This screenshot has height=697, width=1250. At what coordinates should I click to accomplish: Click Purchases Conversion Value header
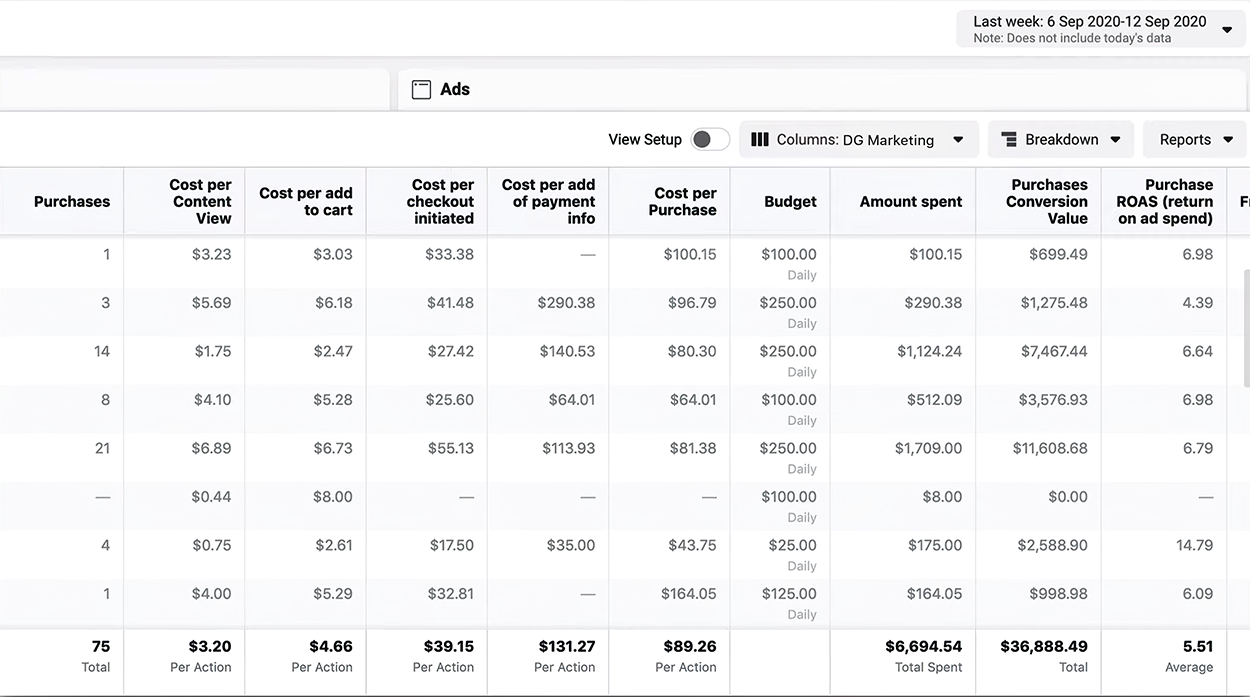(x=1047, y=201)
